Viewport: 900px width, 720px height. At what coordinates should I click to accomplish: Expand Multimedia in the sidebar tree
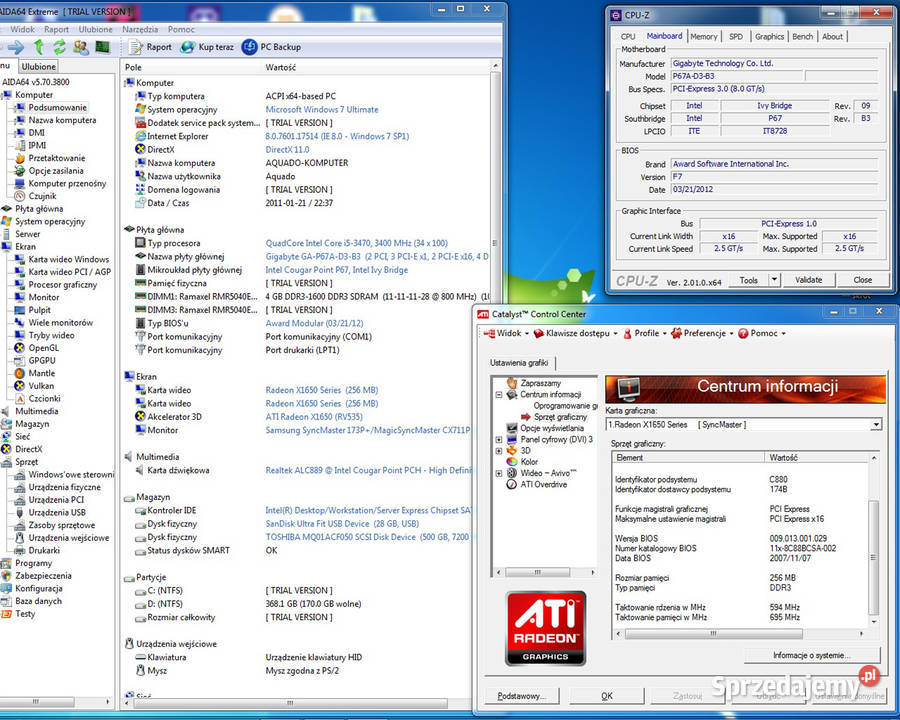click(x=37, y=411)
